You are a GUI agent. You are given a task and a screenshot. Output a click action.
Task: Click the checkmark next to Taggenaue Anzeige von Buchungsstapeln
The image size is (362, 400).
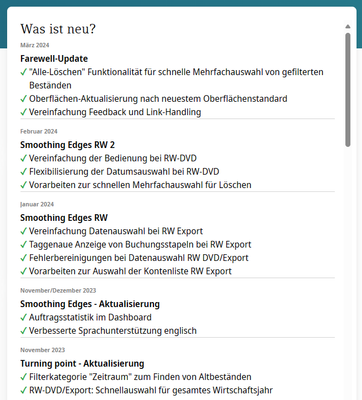click(23, 244)
